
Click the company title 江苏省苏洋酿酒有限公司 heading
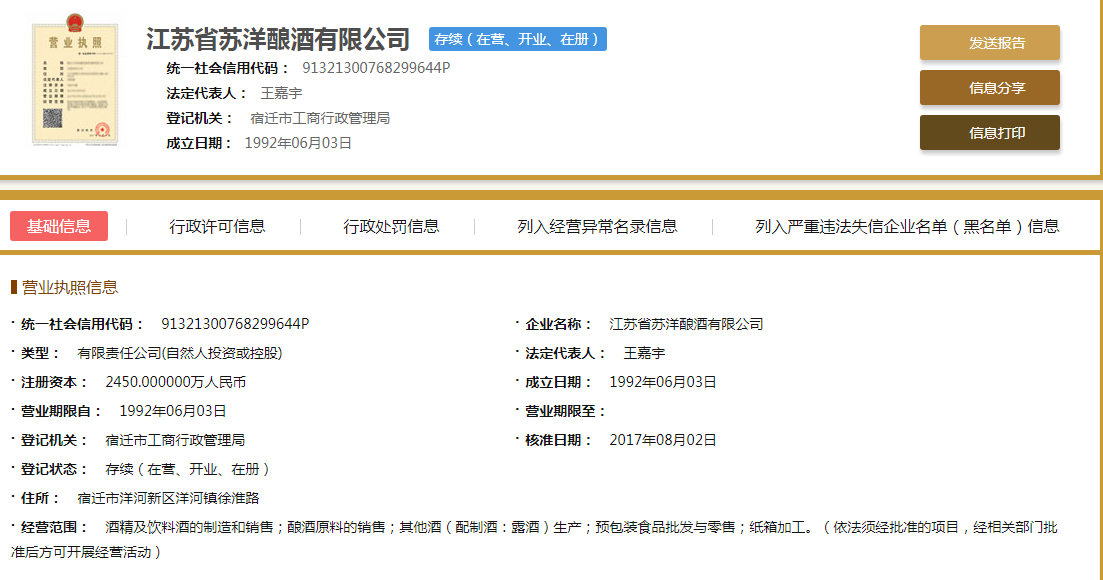click(278, 40)
